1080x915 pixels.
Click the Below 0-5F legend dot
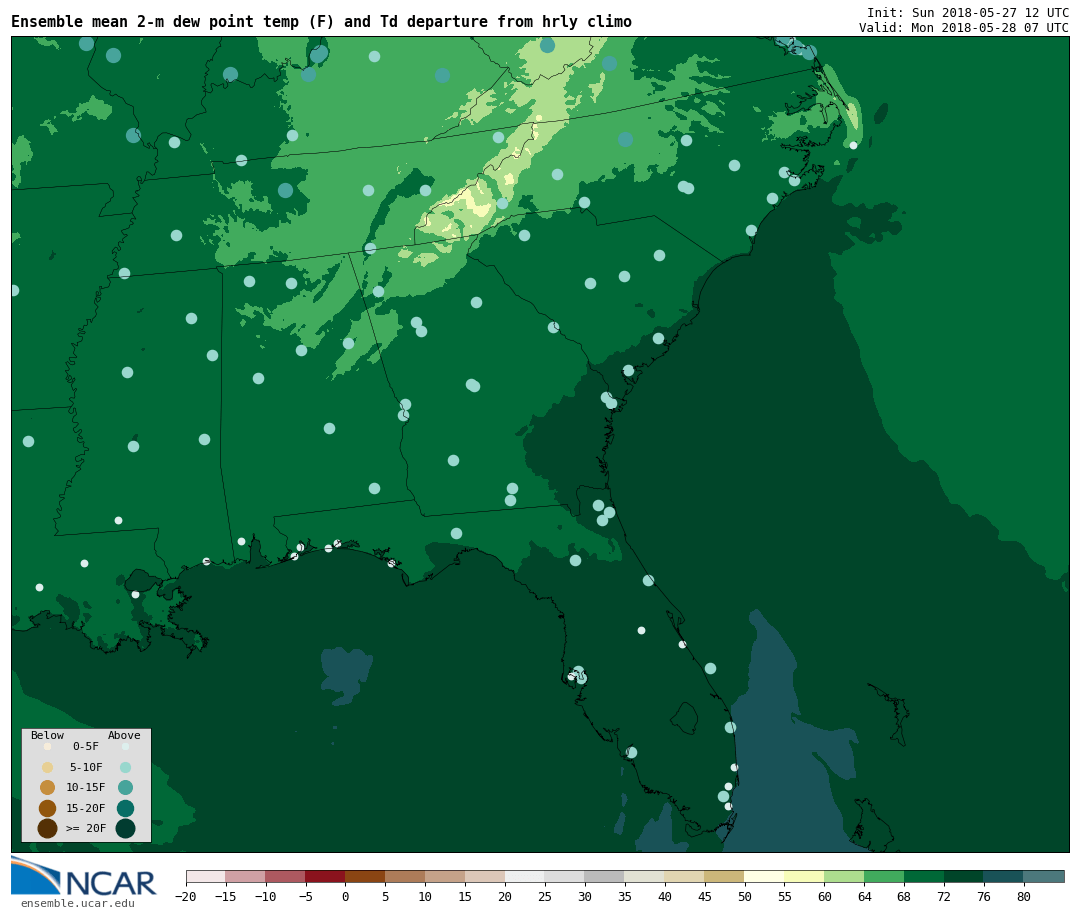tap(48, 746)
